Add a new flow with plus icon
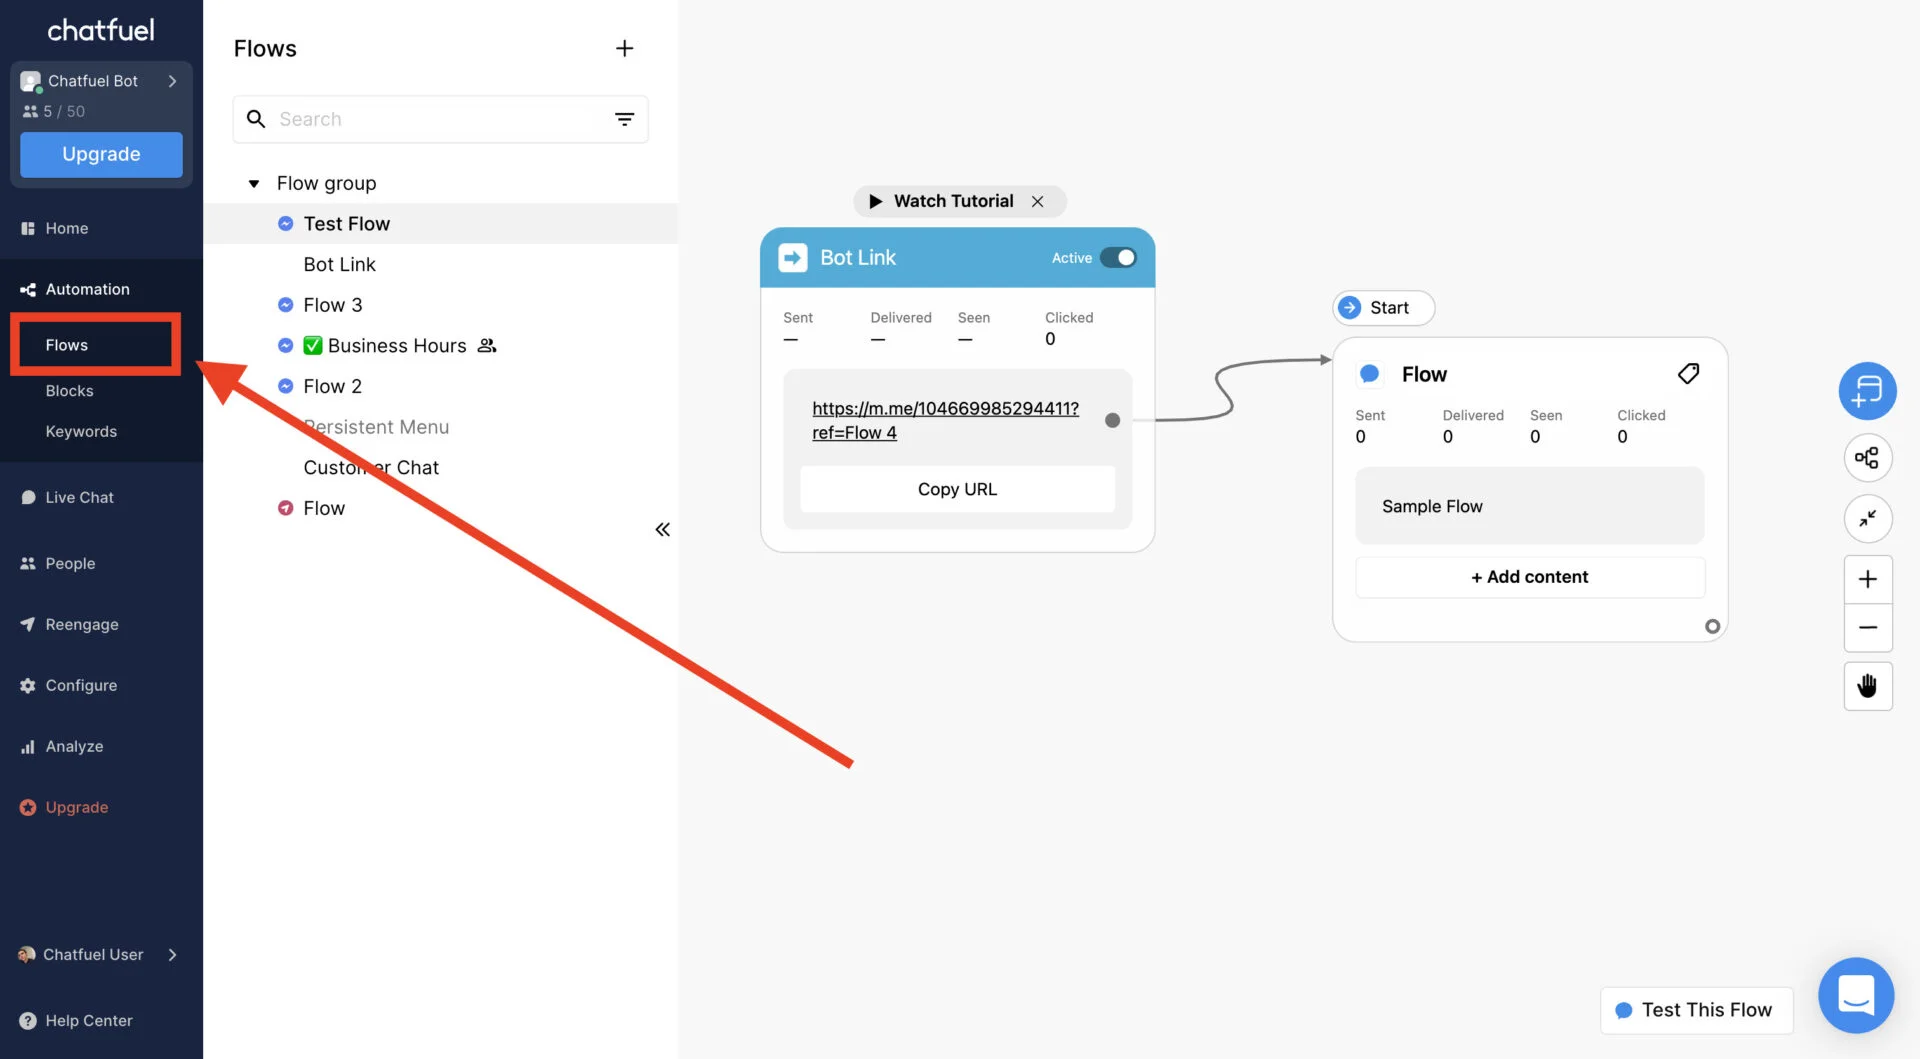1920x1059 pixels. click(624, 48)
